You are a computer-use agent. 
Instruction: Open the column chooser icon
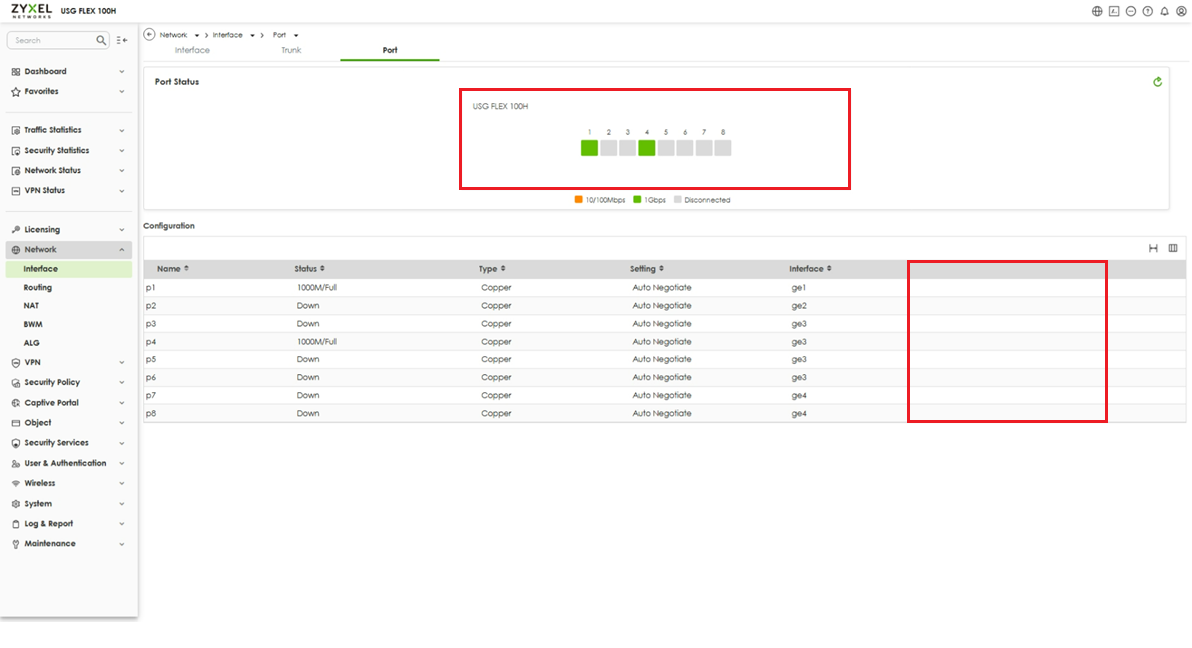1173,249
